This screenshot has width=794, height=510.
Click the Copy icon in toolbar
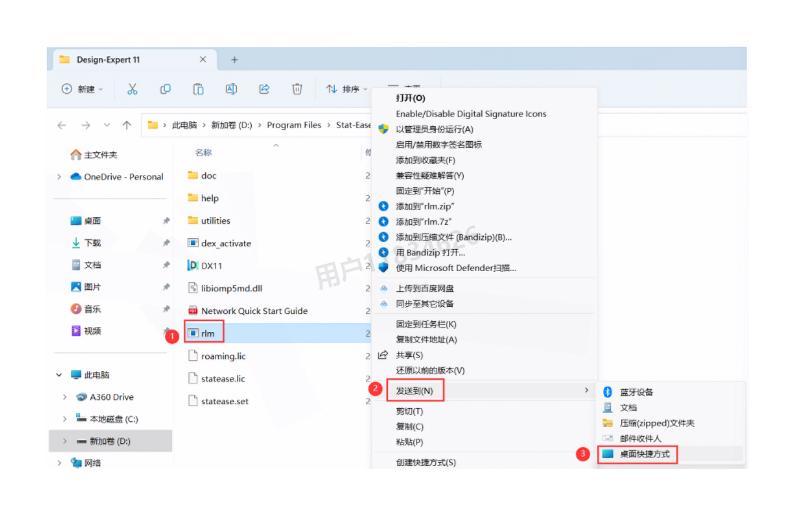165,89
